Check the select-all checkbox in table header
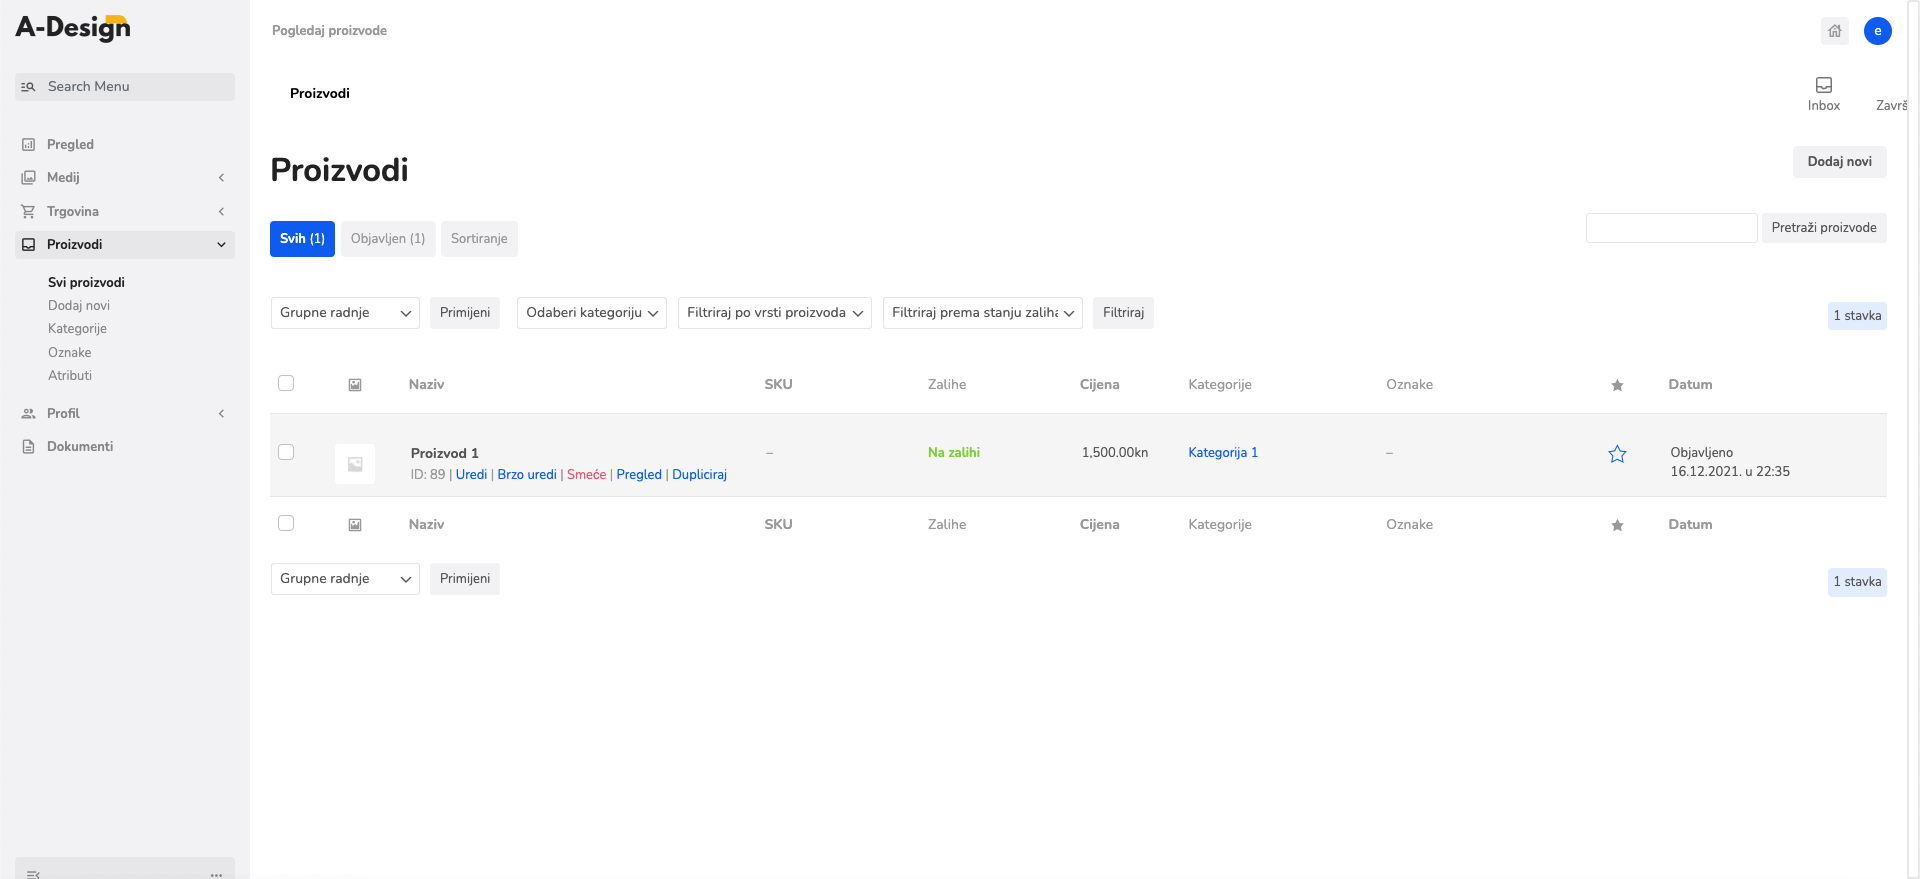 click(286, 383)
